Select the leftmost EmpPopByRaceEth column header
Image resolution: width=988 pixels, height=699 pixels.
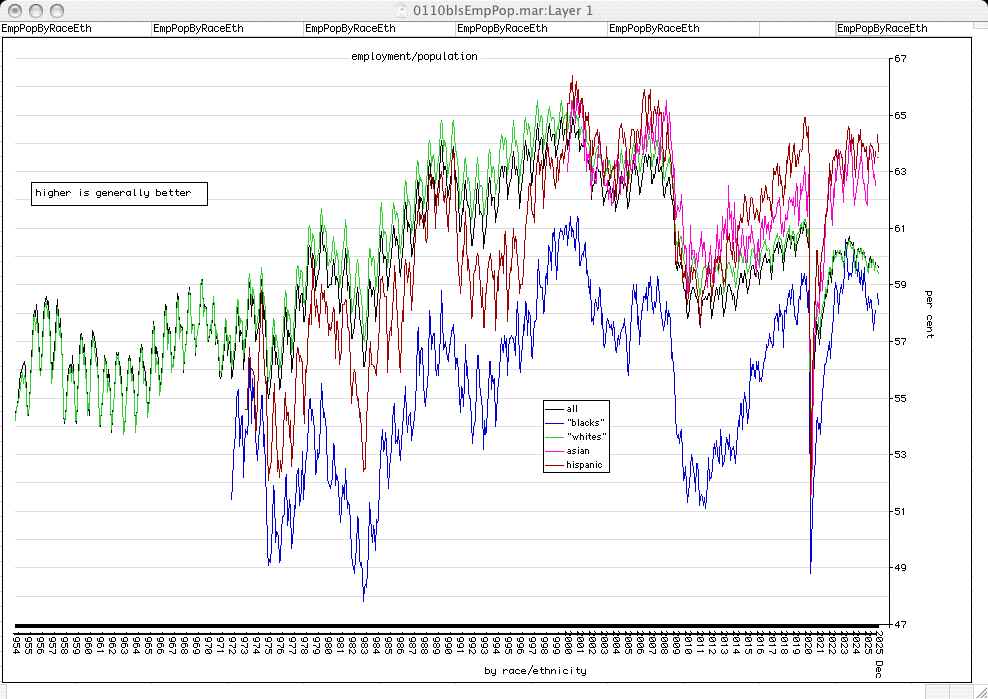pos(47,29)
